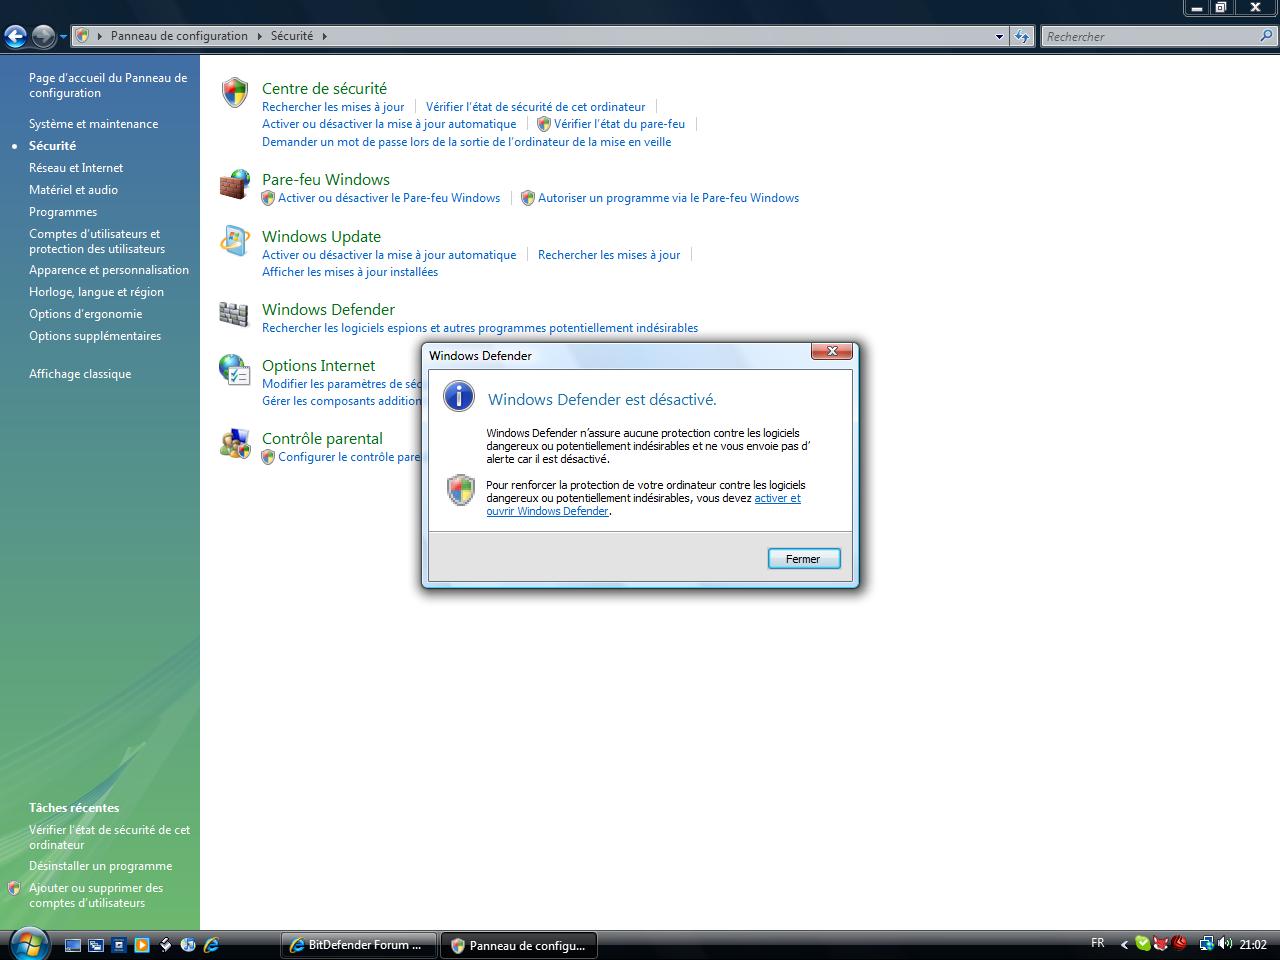Image resolution: width=1280 pixels, height=960 pixels.
Task: Click the green Skype tray icon
Action: point(1142,943)
